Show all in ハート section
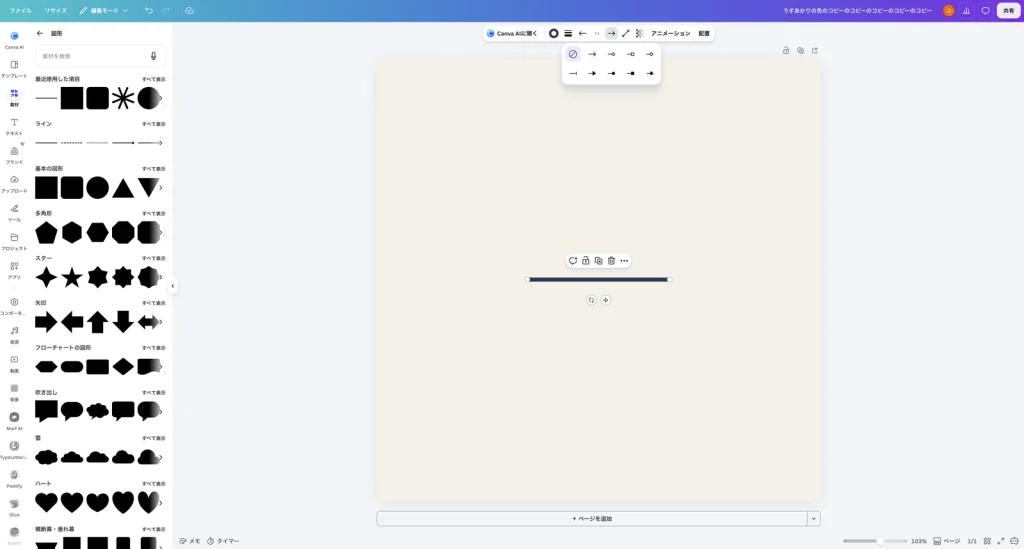The height and width of the screenshot is (549, 1024). [x=153, y=484]
